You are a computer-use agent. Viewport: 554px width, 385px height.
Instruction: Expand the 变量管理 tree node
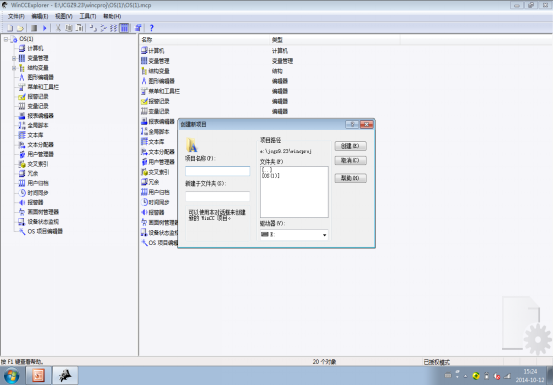coord(14,58)
